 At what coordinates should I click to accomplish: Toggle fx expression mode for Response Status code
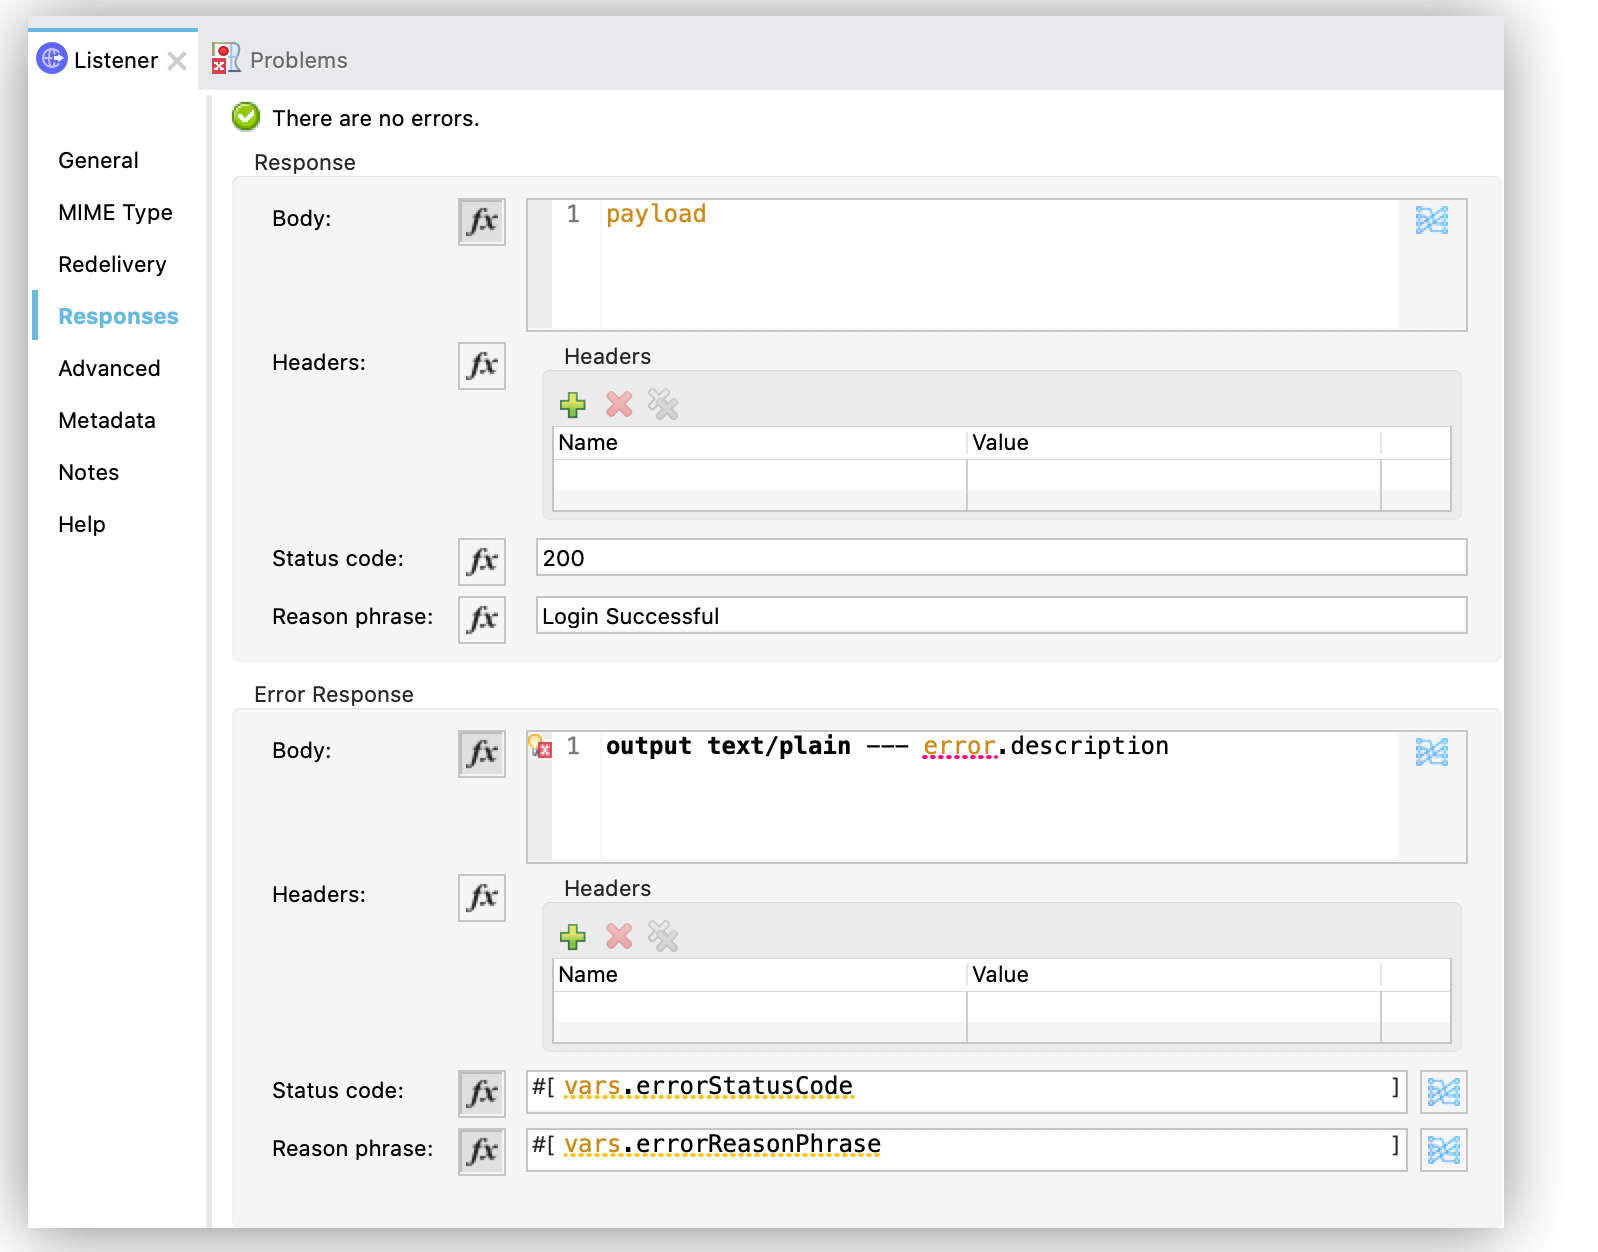481,561
